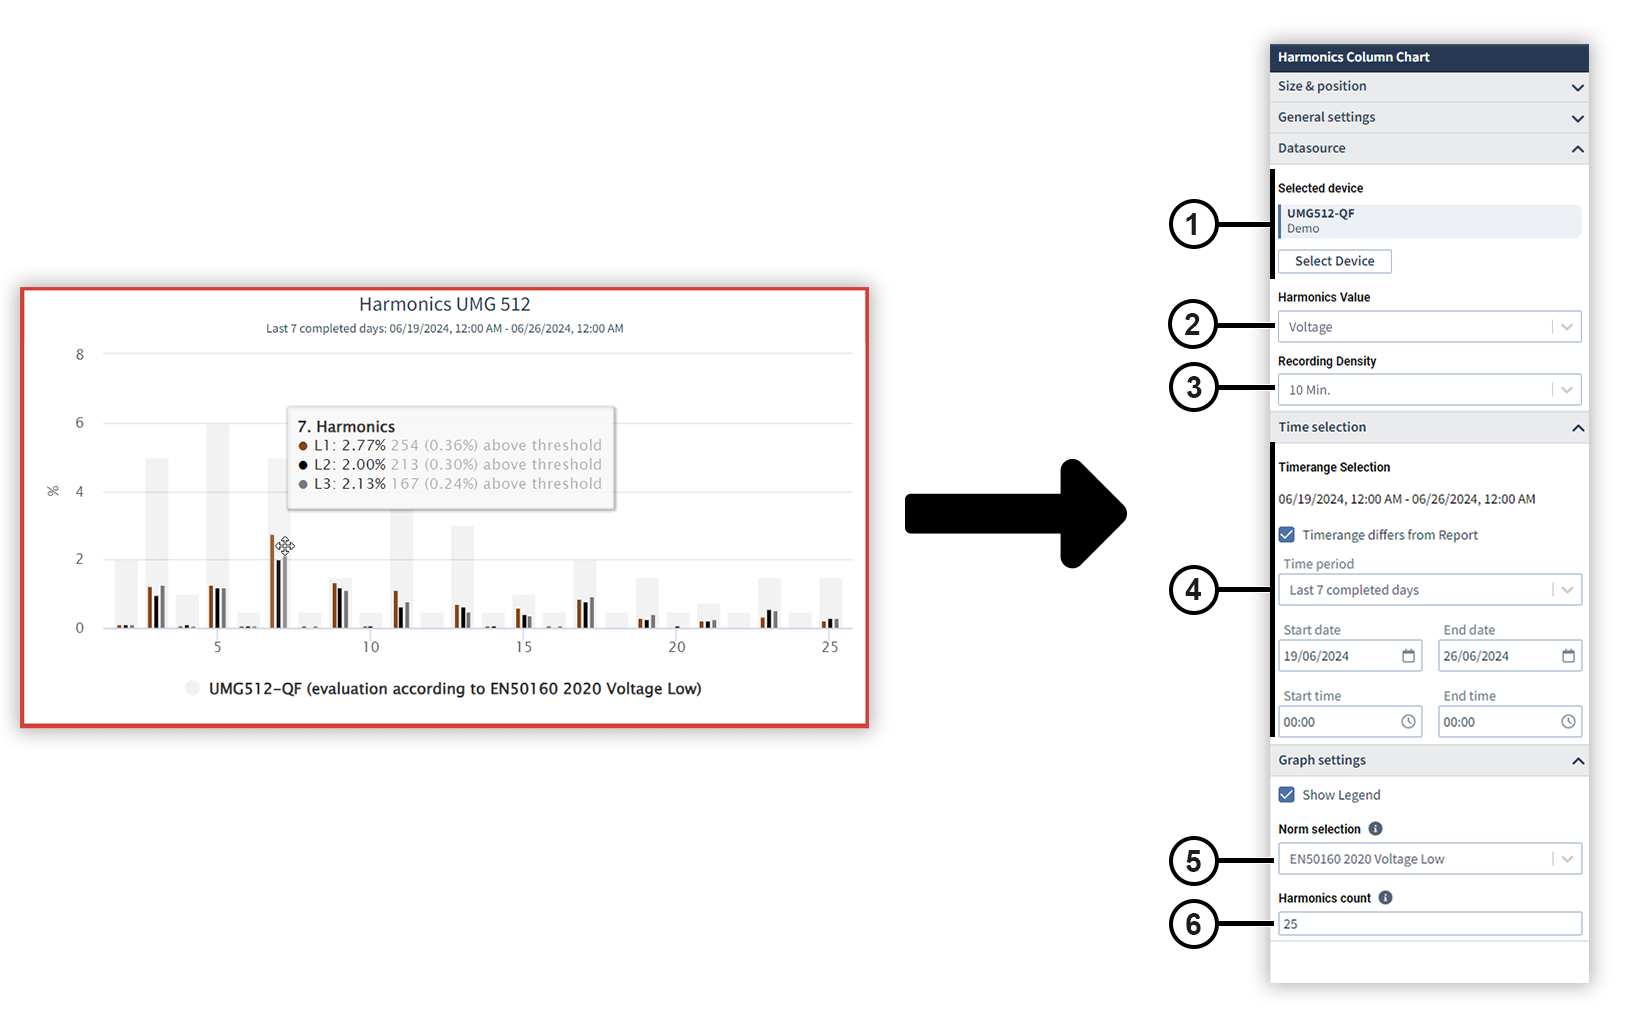The height and width of the screenshot is (1023, 1641).
Task: Open the Recording Density dropdown
Action: pos(1568,389)
